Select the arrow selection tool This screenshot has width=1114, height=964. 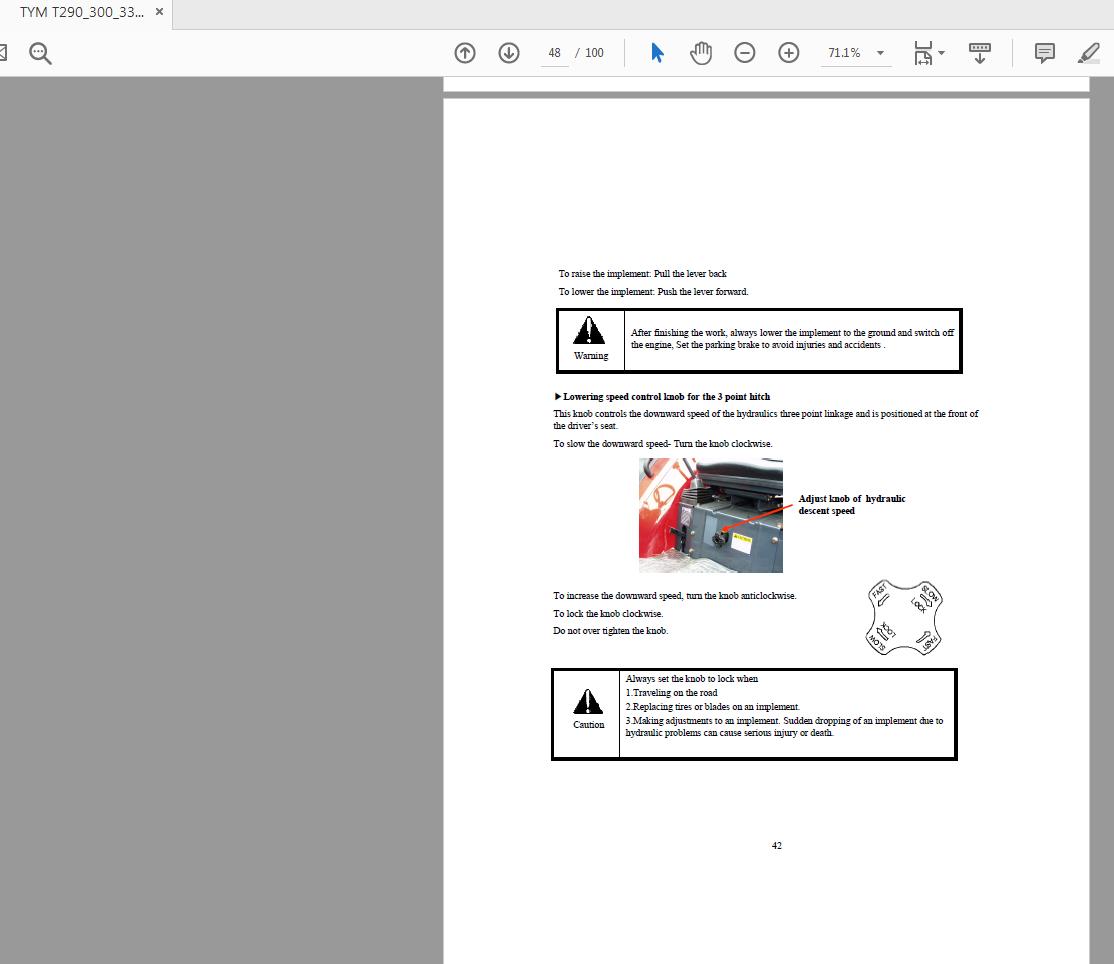point(657,52)
